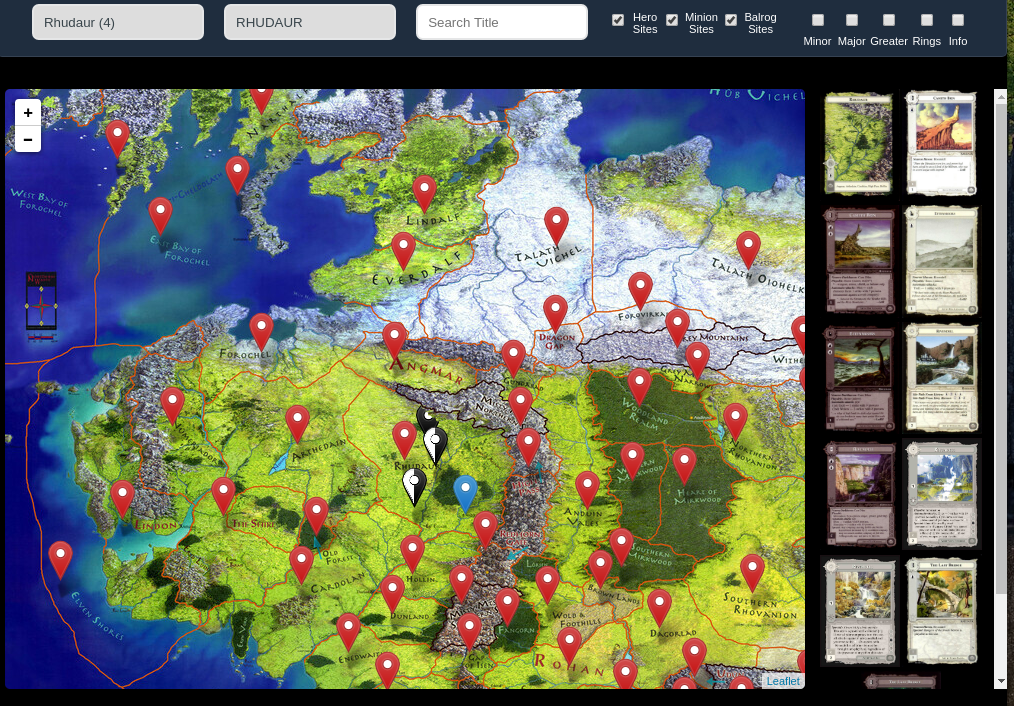
Task: Select the Talath Uichel marker
Action: (x=556, y=225)
